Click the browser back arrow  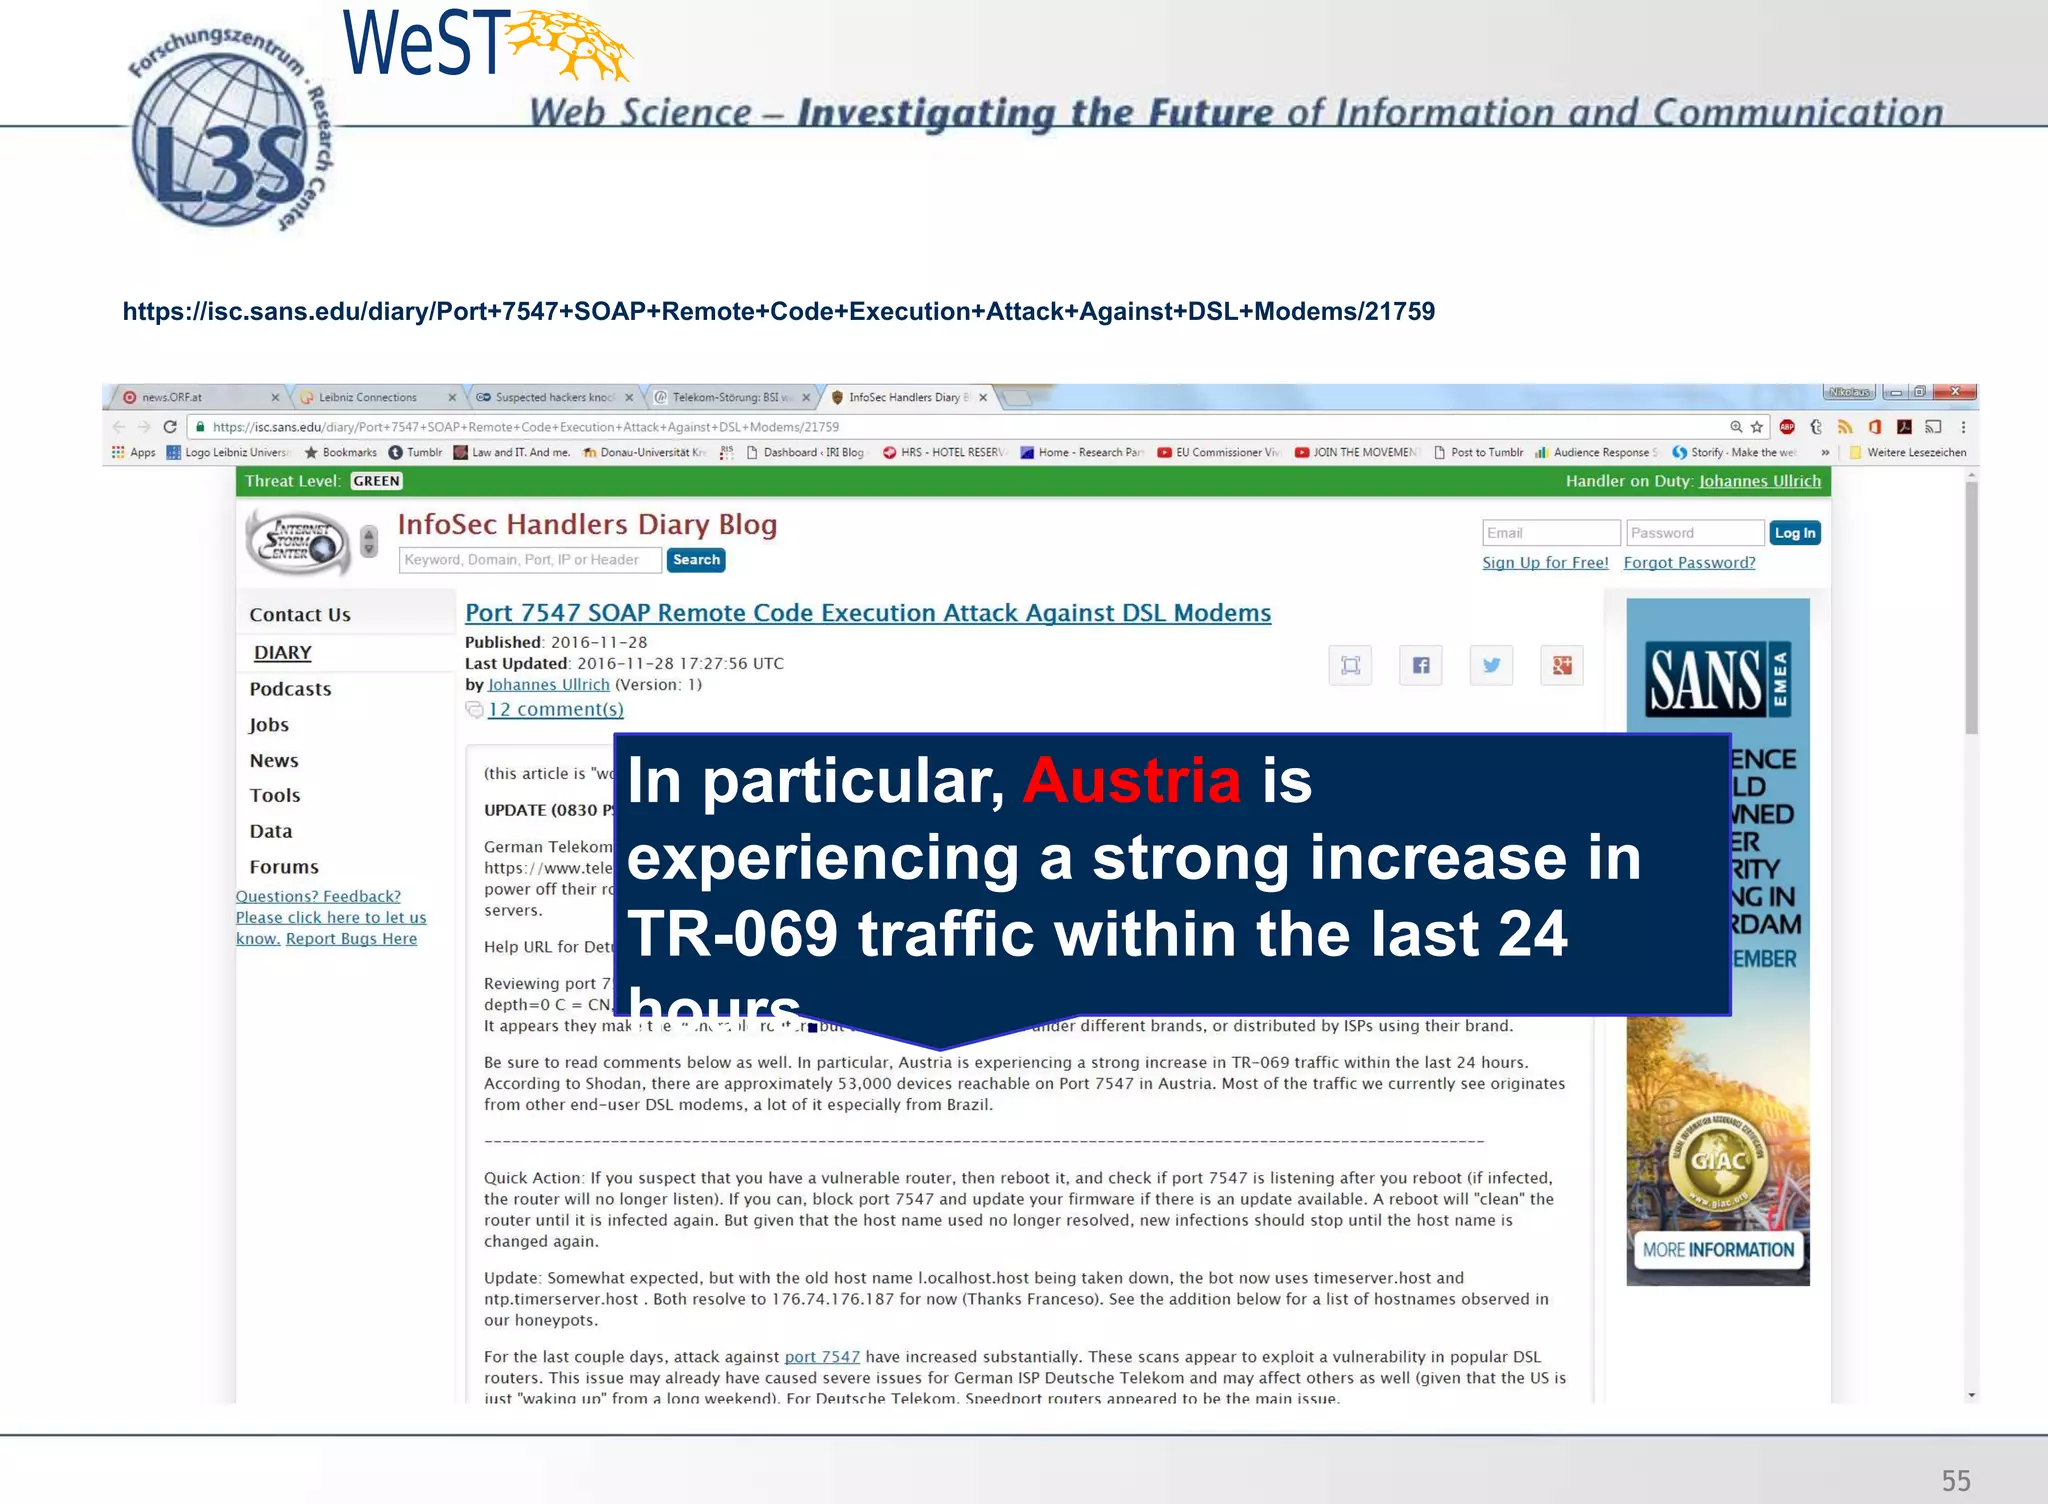point(119,427)
